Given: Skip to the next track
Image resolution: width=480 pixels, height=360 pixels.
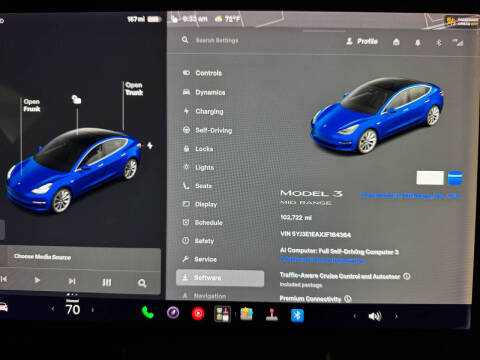Looking at the screenshot, I should (72, 281).
